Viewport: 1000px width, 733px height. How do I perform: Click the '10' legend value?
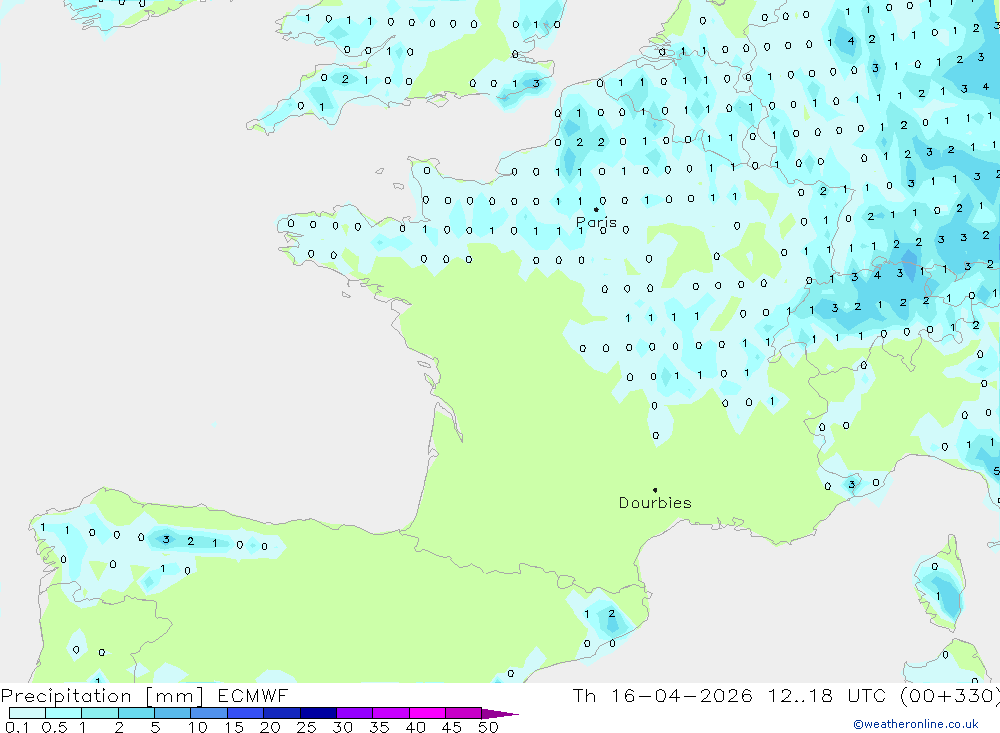[x=198, y=727]
